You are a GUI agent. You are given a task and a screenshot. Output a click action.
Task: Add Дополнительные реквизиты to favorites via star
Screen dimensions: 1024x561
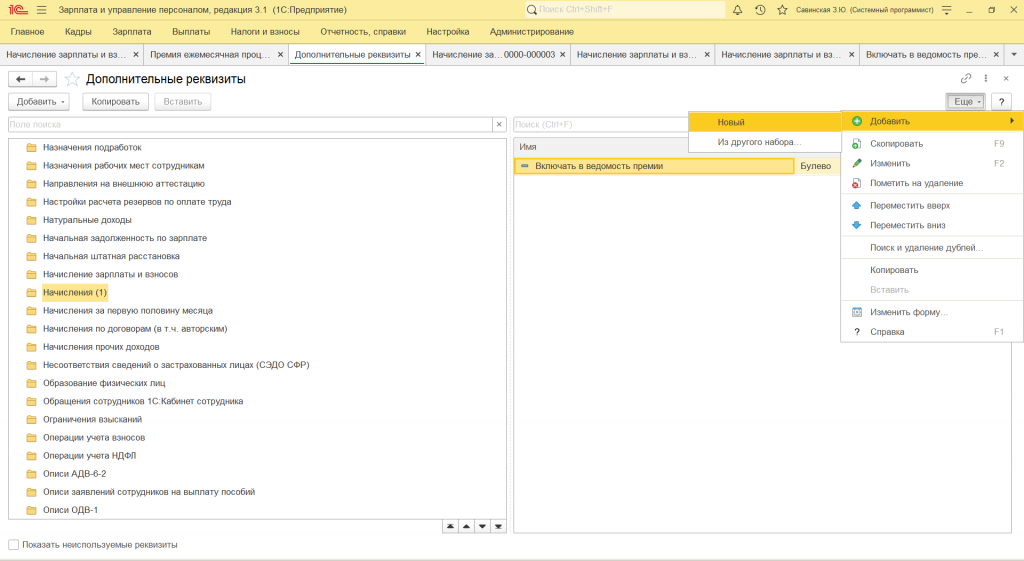[72, 79]
